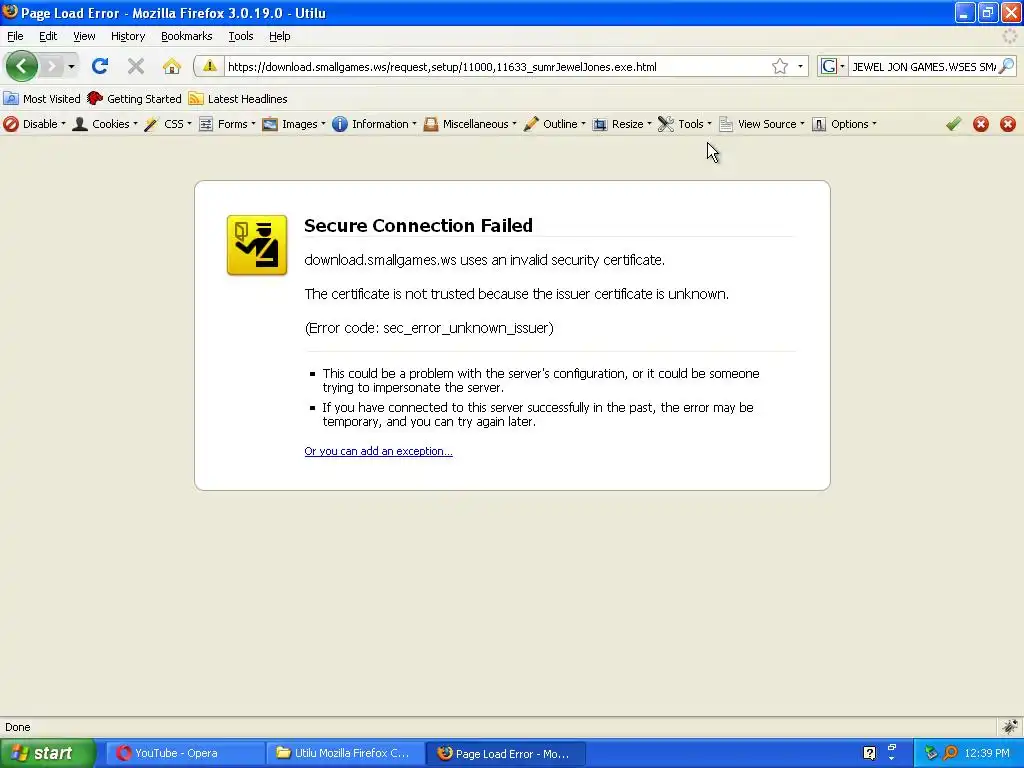Open the Getting Started bookmark
The height and width of the screenshot is (768, 1024).
(135, 99)
